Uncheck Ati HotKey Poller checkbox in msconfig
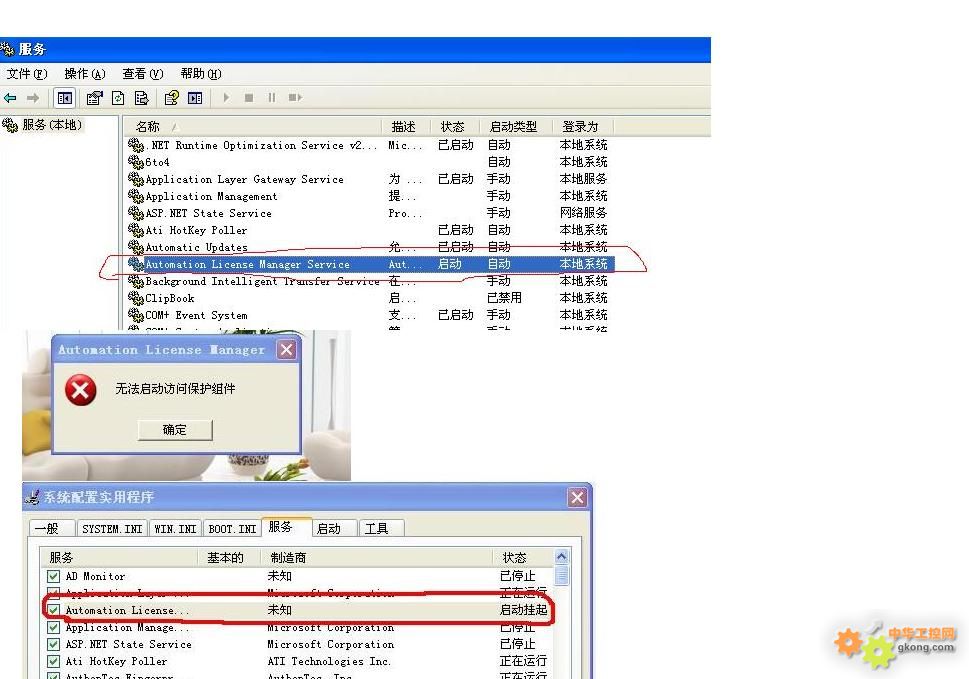969x679 pixels. (53, 661)
